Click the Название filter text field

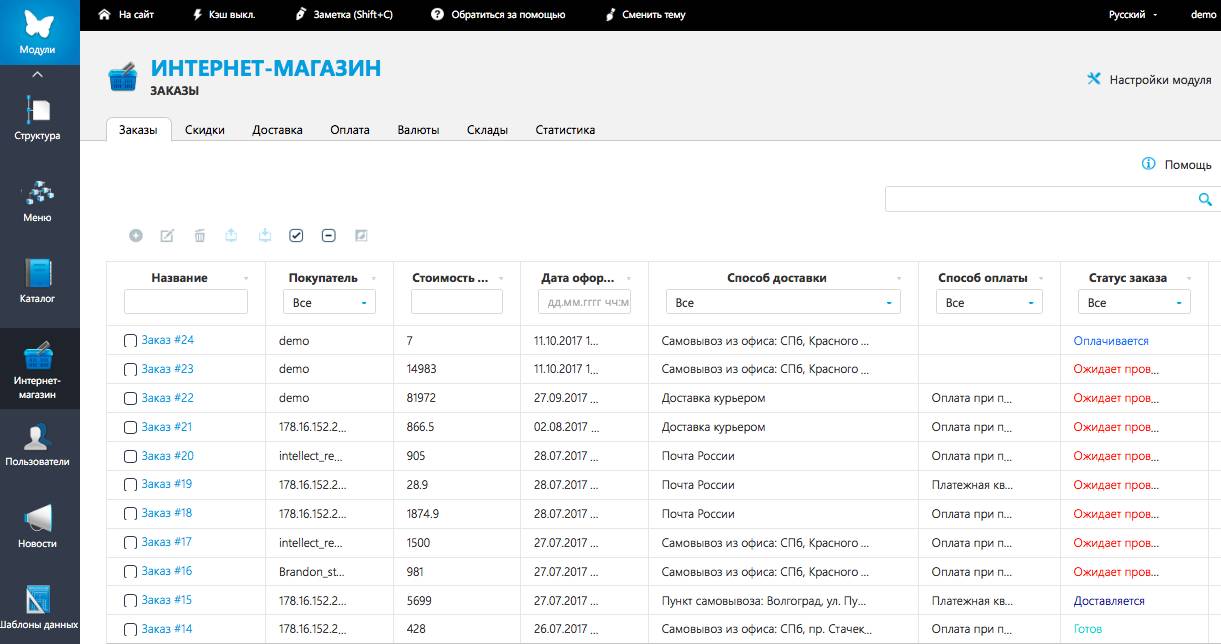click(x=185, y=302)
